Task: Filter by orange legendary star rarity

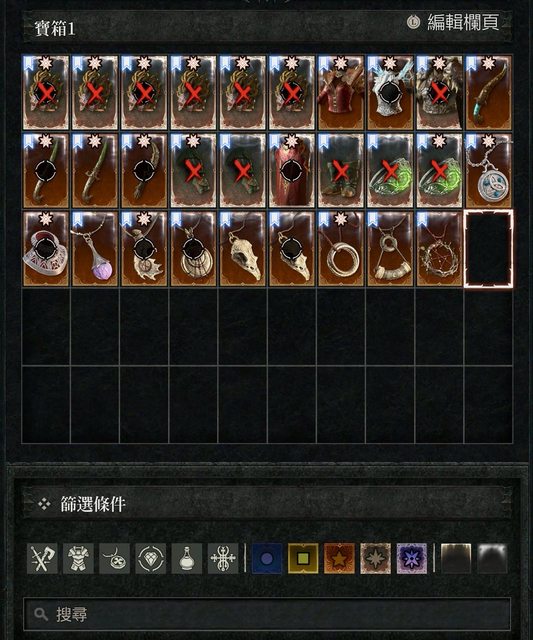Action: click(x=339, y=558)
